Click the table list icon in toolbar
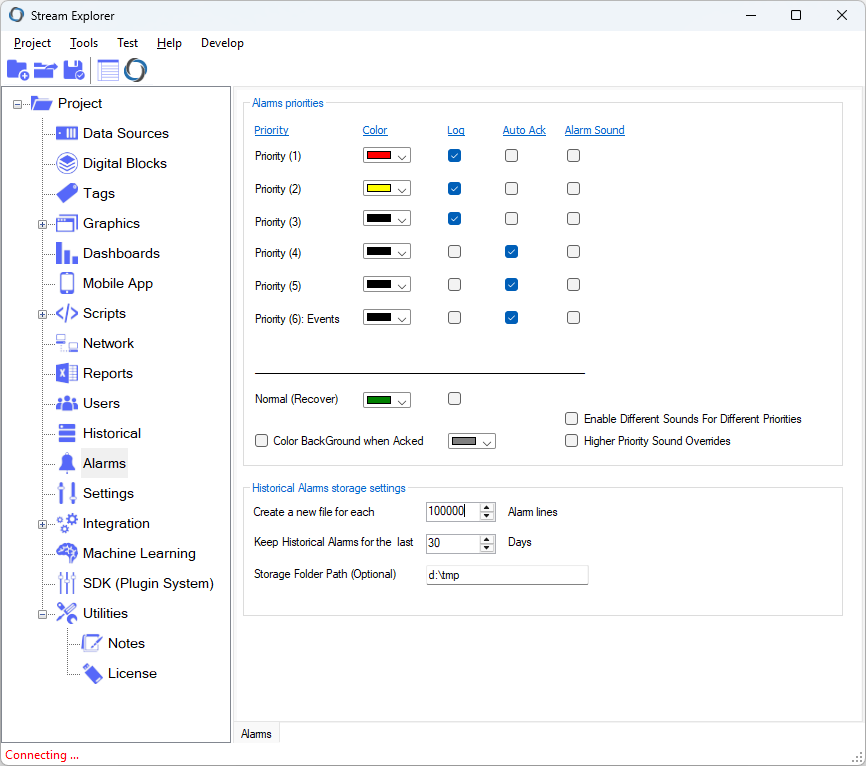 108,70
